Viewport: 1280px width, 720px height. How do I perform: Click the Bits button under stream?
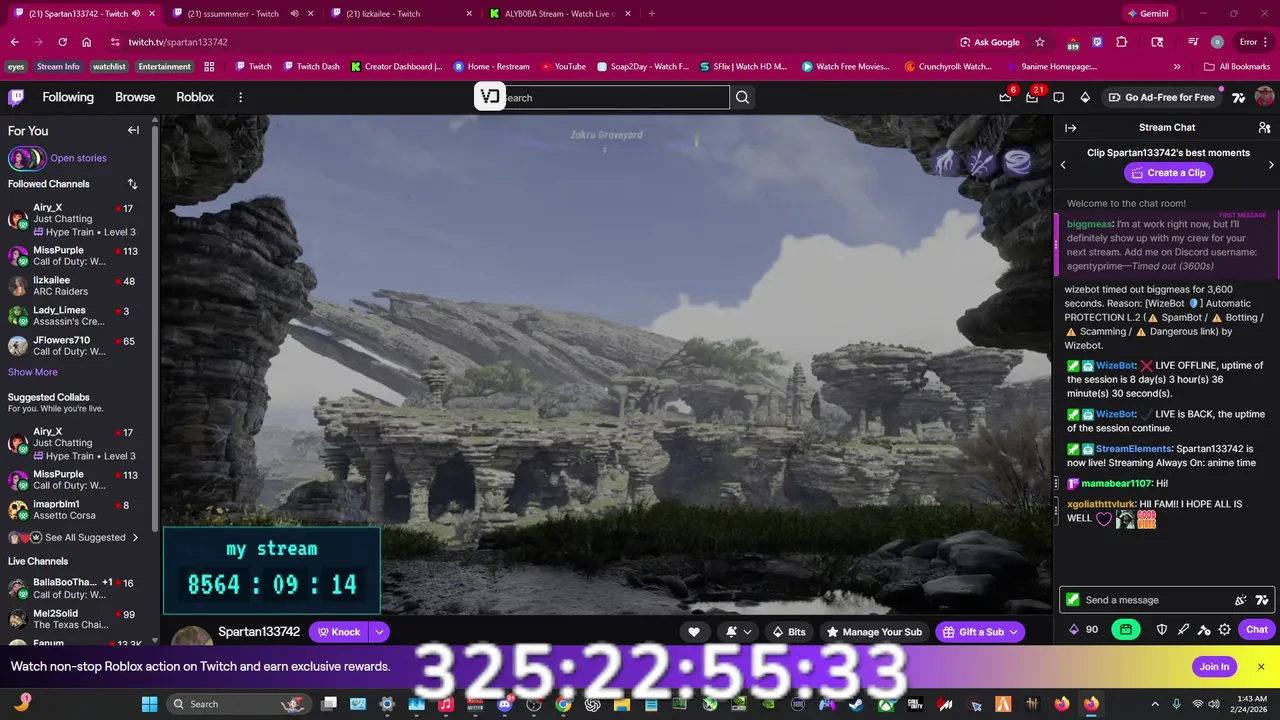click(x=788, y=632)
